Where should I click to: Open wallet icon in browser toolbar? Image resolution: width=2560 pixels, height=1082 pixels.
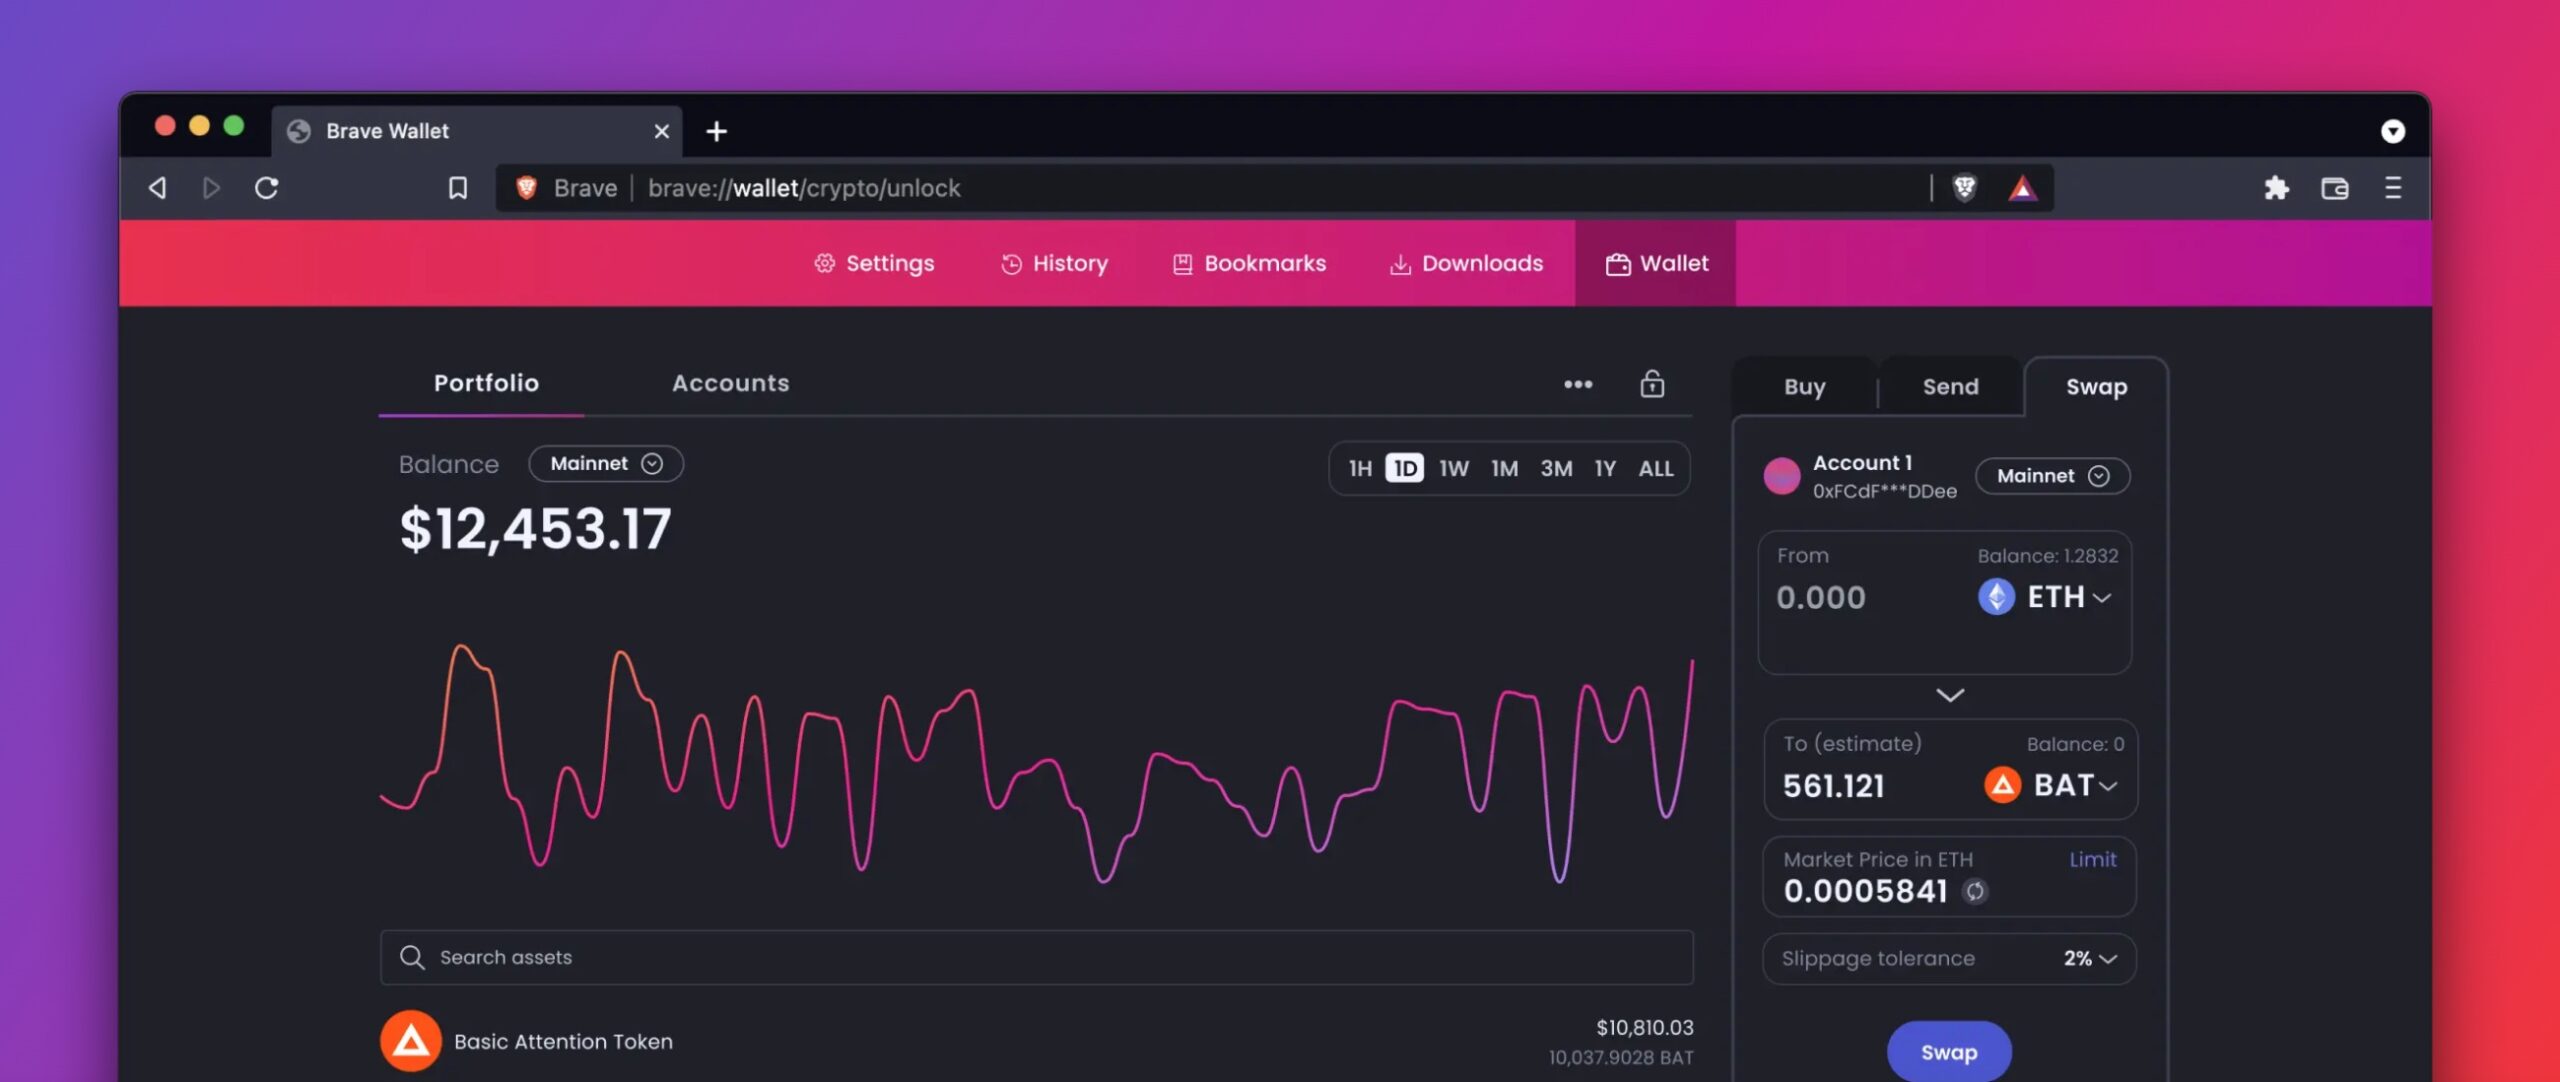[2335, 187]
